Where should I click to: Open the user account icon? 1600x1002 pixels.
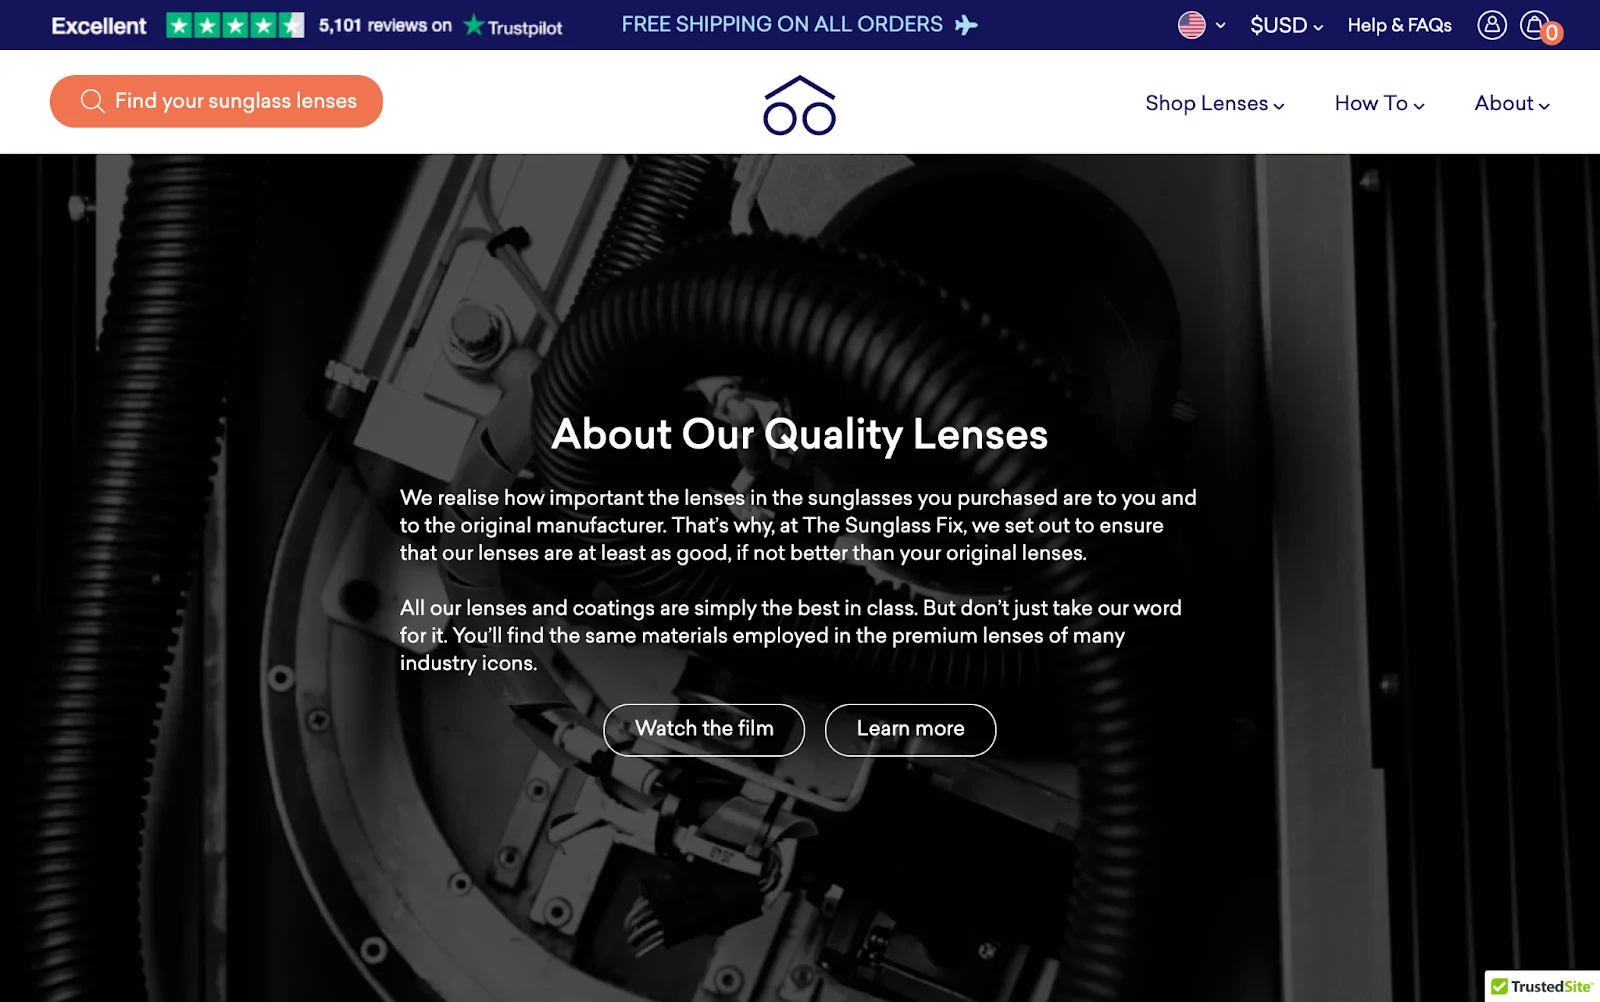(1491, 25)
